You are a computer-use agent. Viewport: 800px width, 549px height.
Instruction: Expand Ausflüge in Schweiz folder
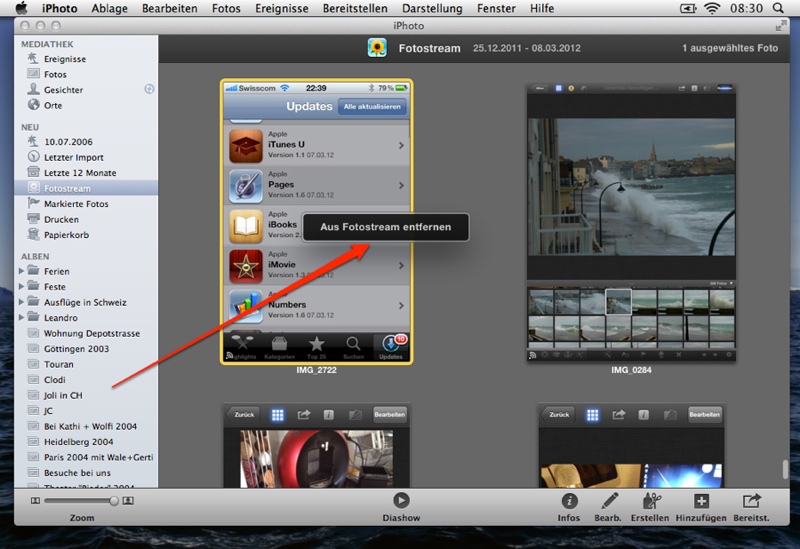pos(21,302)
